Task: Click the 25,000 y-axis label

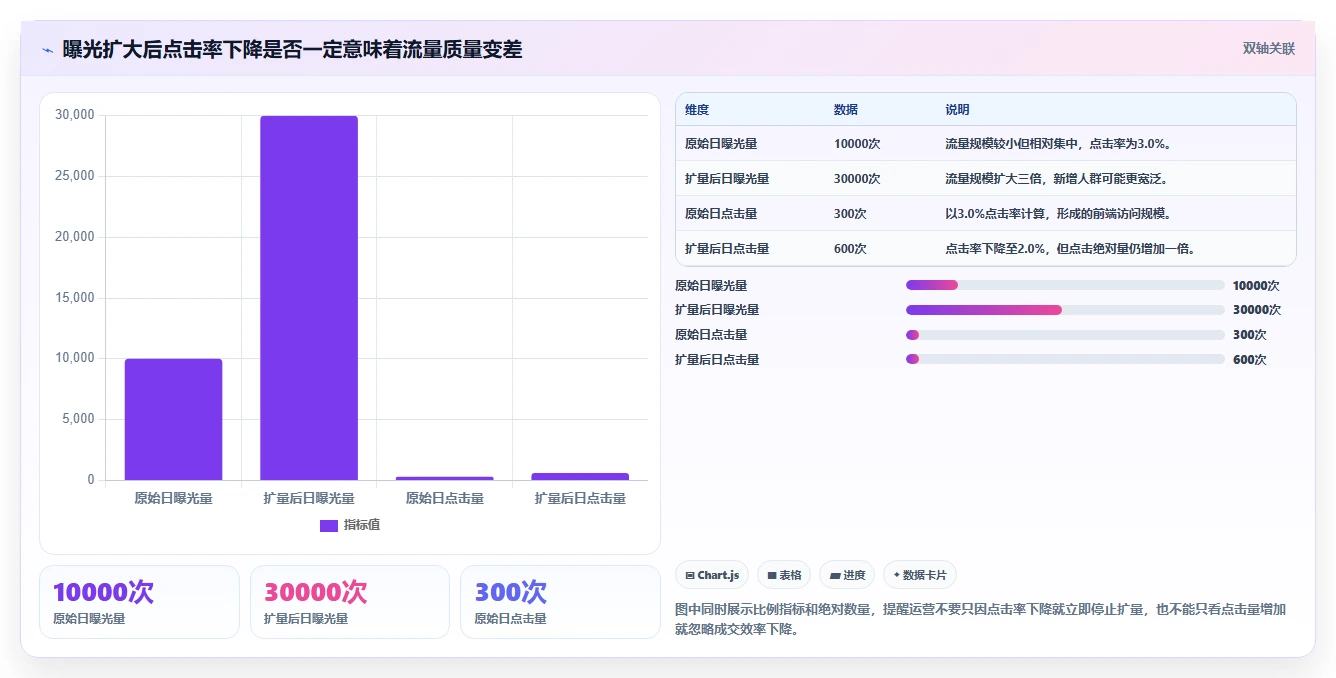Action: point(75,176)
